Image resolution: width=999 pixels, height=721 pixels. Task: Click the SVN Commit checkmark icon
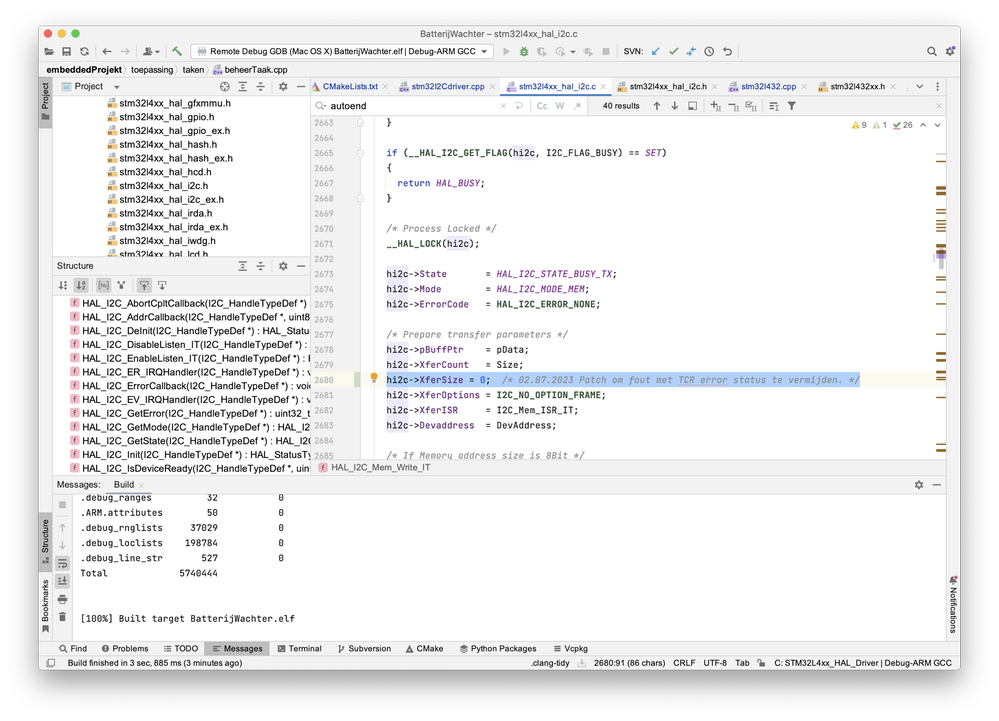pyautogui.click(x=673, y=52)
